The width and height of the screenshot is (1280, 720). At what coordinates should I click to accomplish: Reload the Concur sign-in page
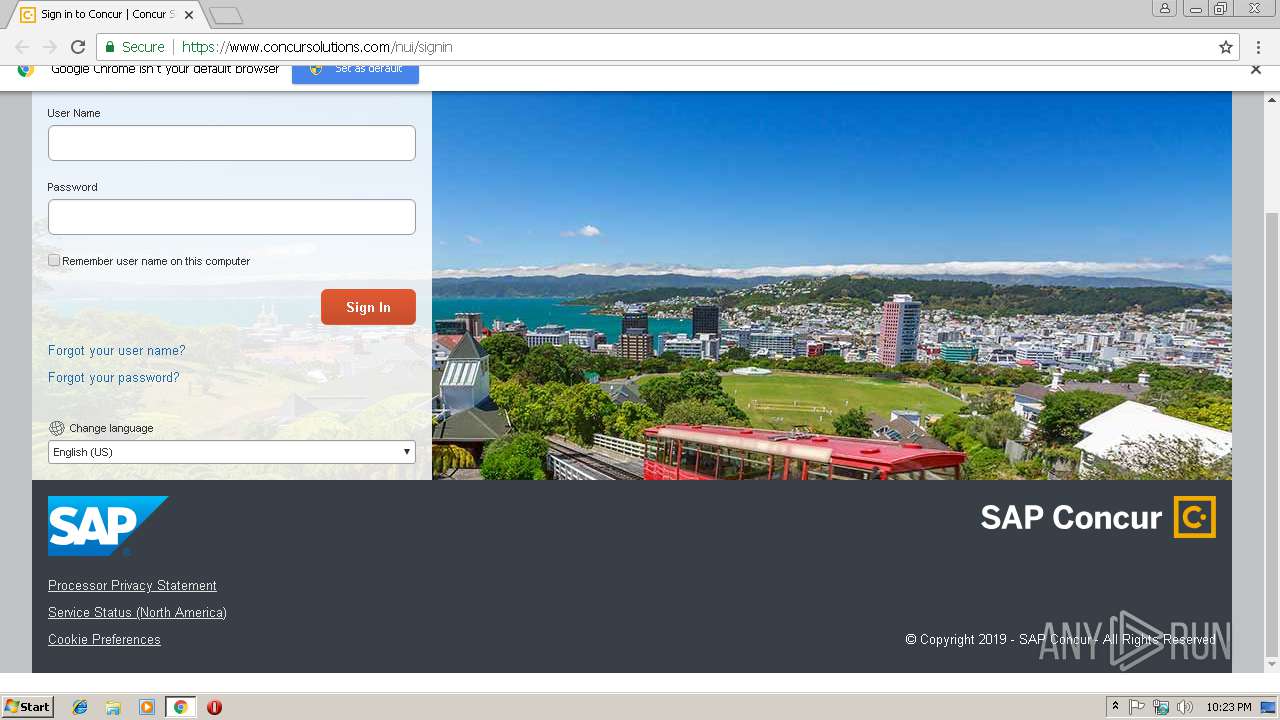pyautogui.click(x=78, y=47)
